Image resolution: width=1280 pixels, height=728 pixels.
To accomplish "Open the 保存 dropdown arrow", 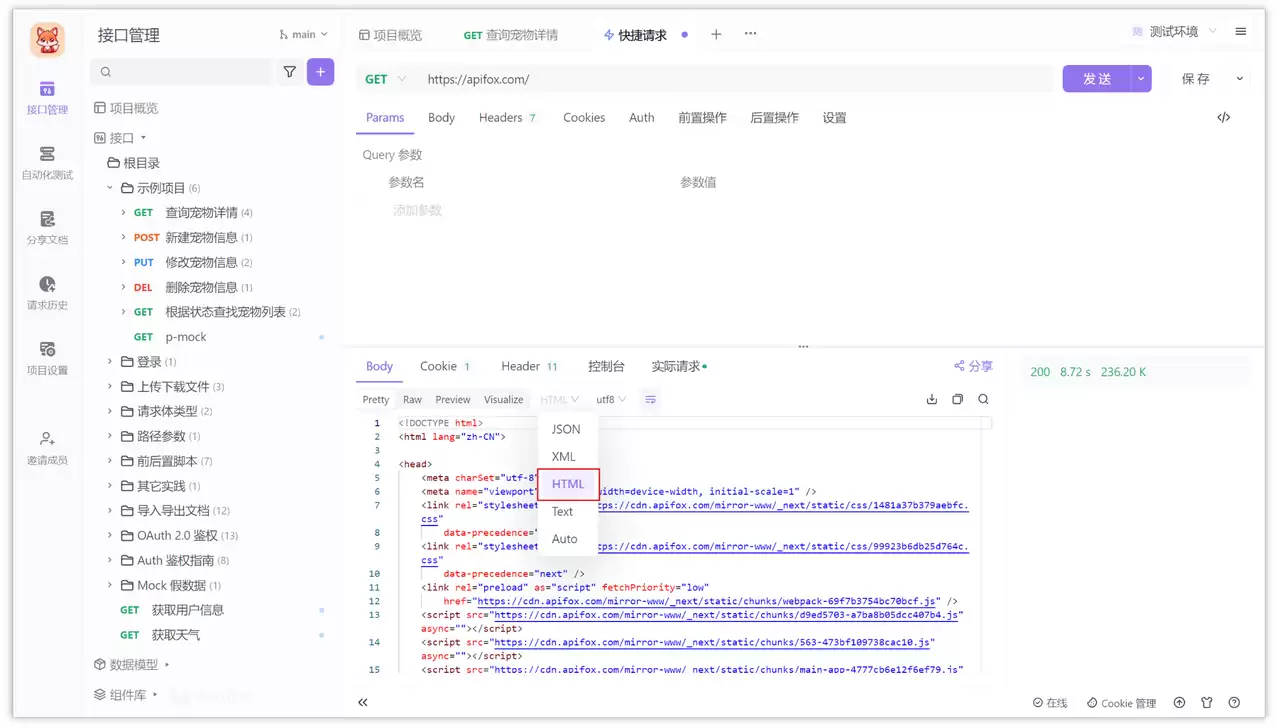I will click(x=1240, y=79).
